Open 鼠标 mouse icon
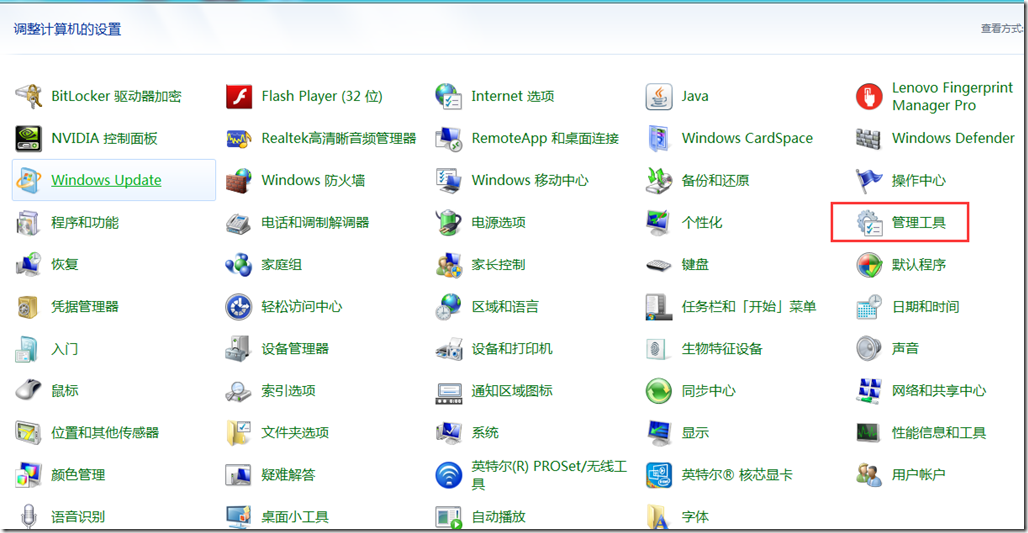 (28, 391)
